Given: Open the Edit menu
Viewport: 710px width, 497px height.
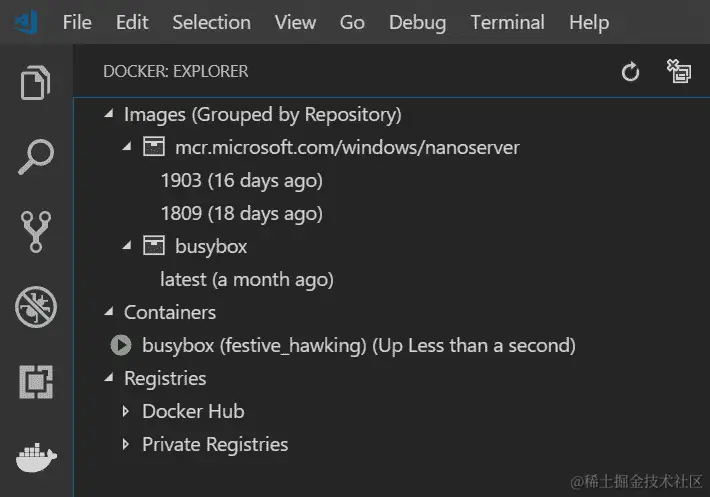Looking at the screenshot, I should pos(132,22).
